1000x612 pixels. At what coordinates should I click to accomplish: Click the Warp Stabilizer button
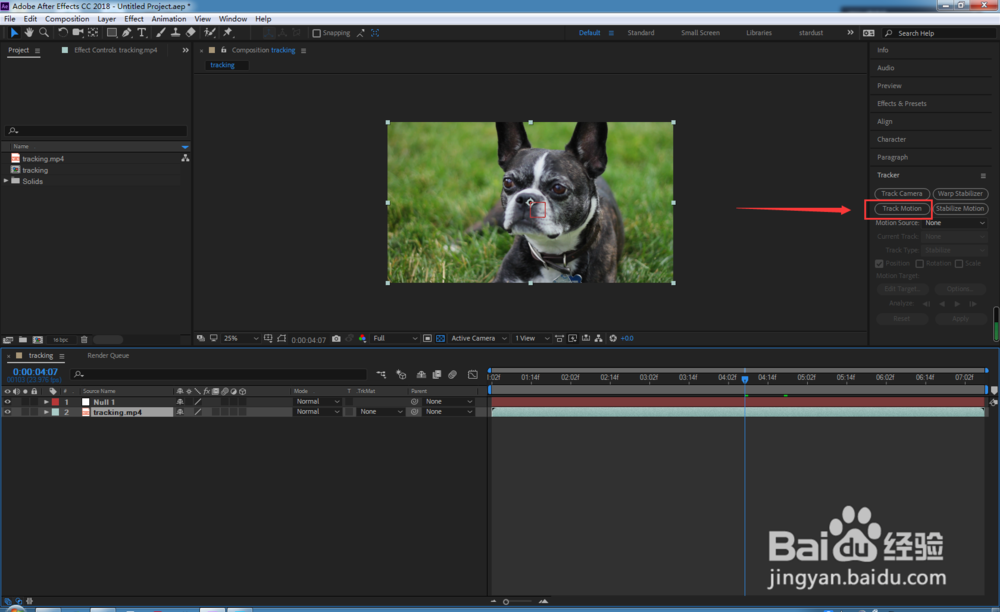(x=960, y=194)
